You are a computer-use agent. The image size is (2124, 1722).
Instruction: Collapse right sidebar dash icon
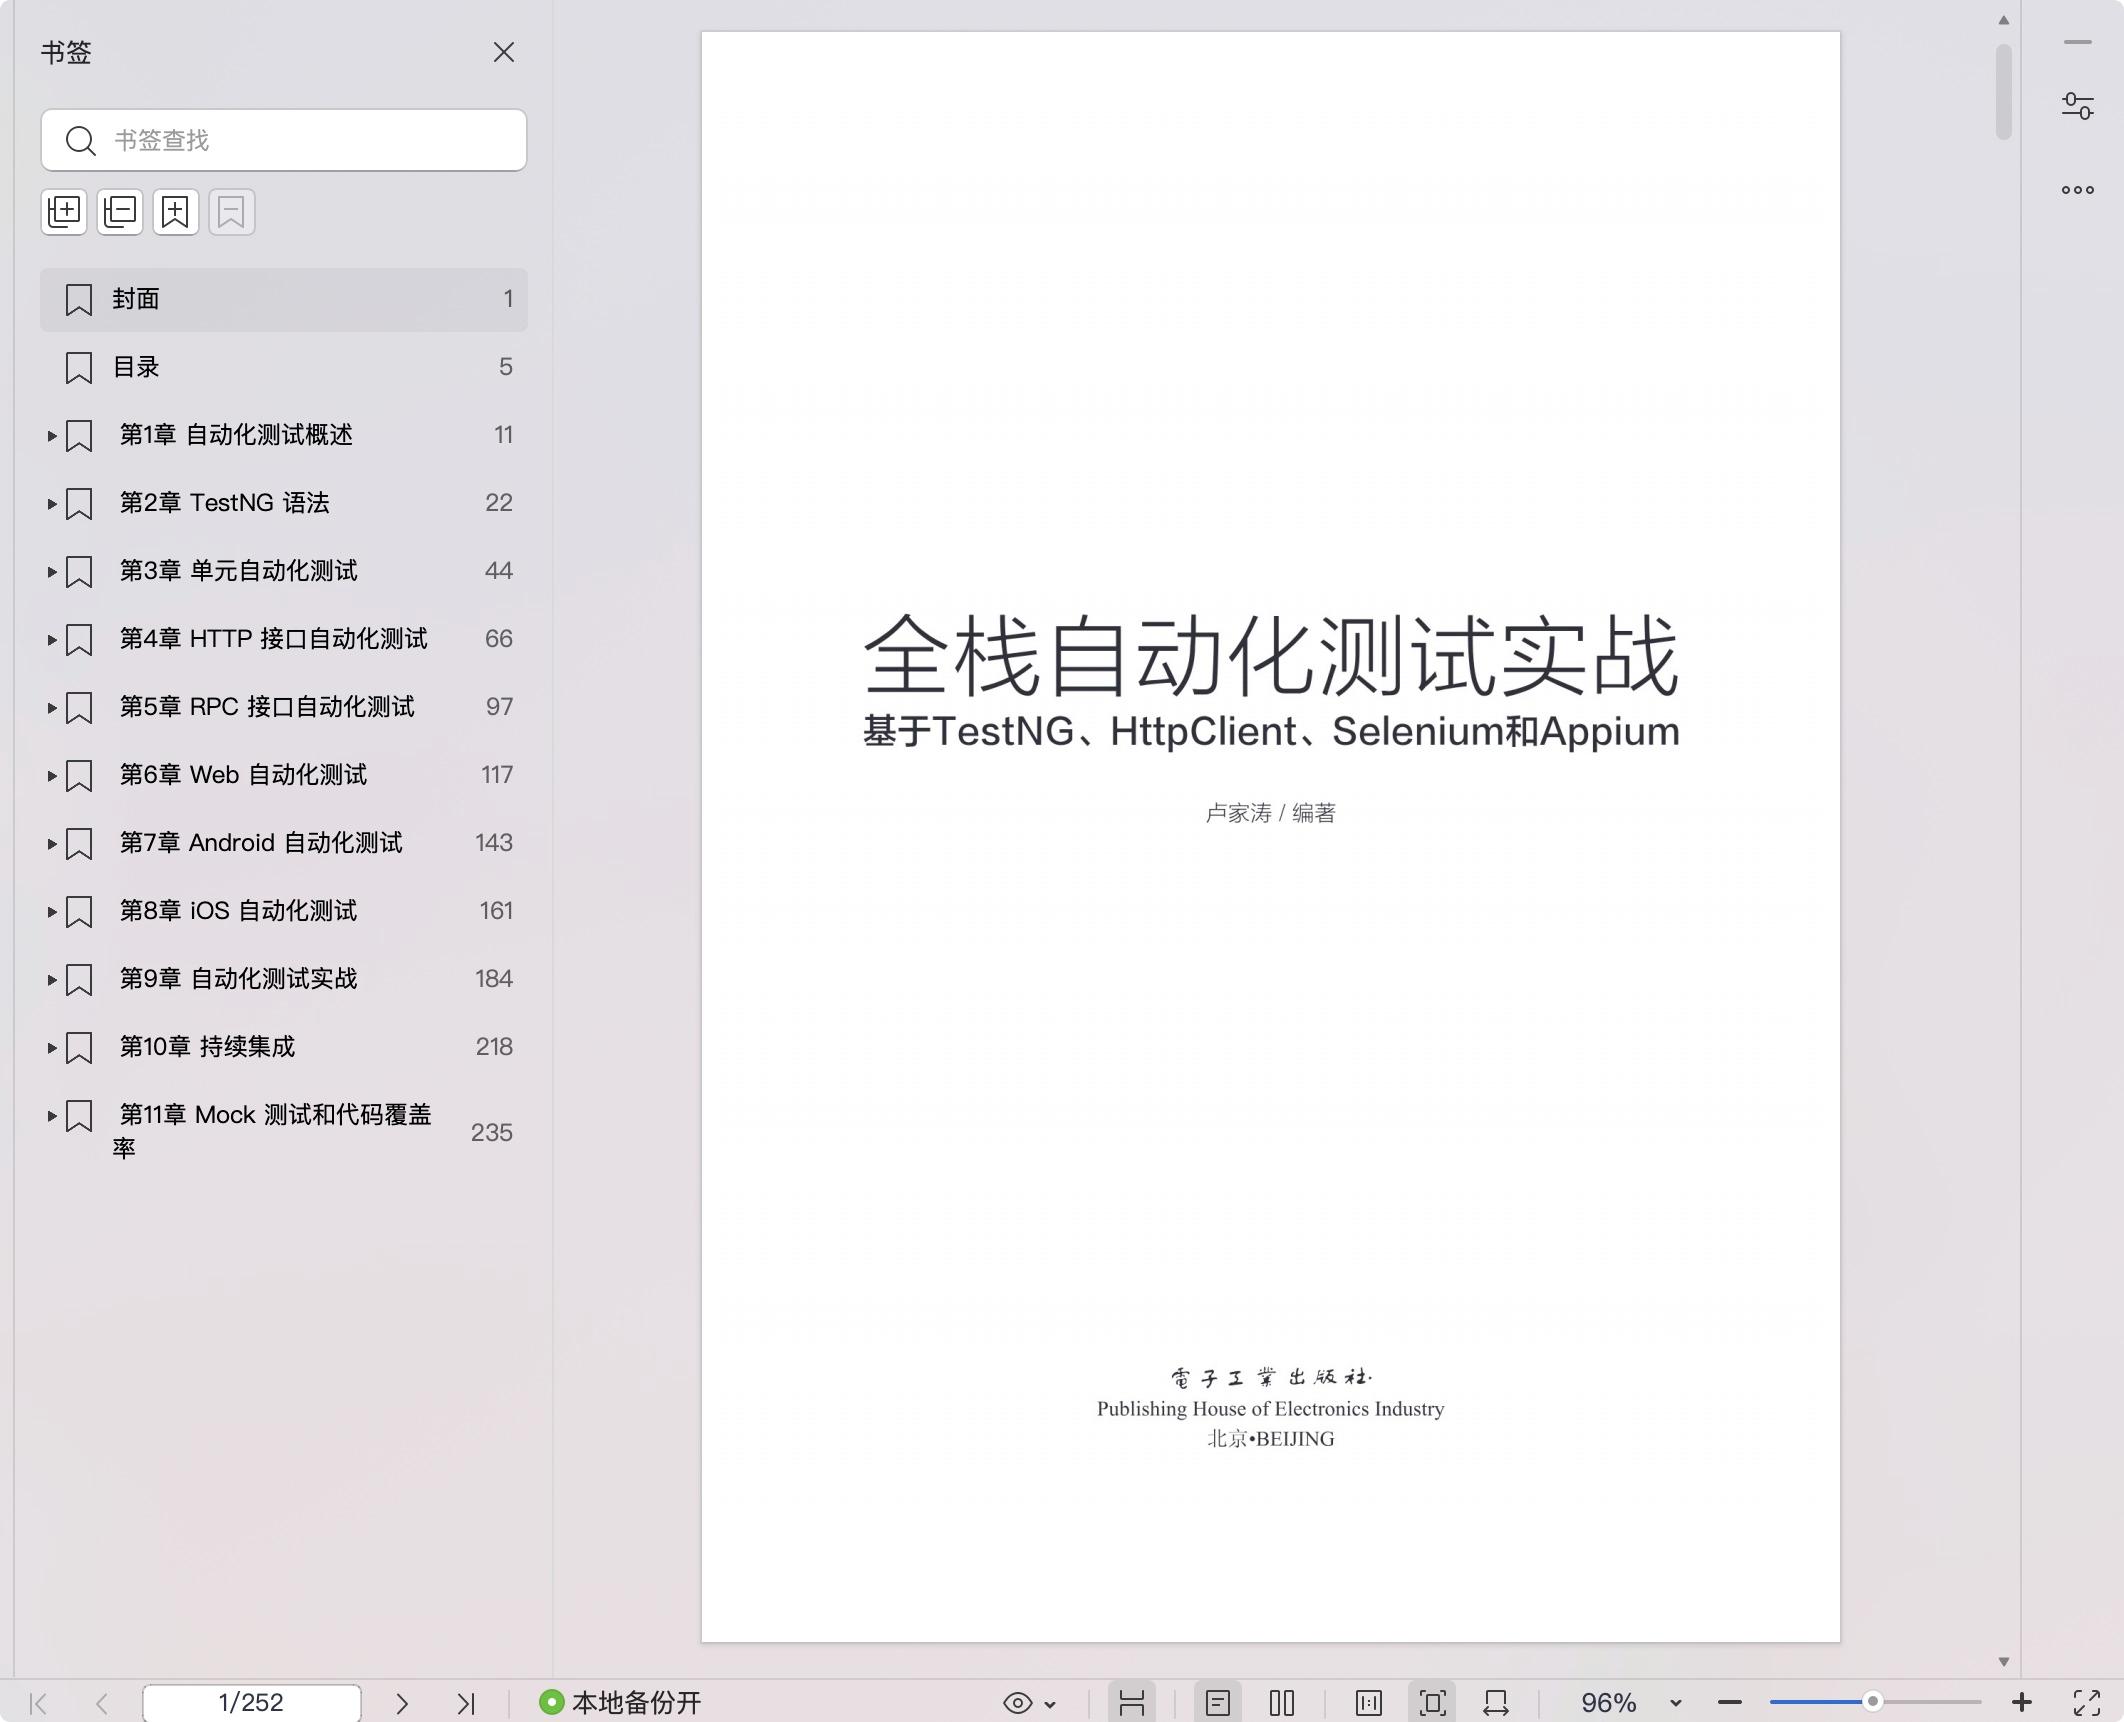(2077, 43)
